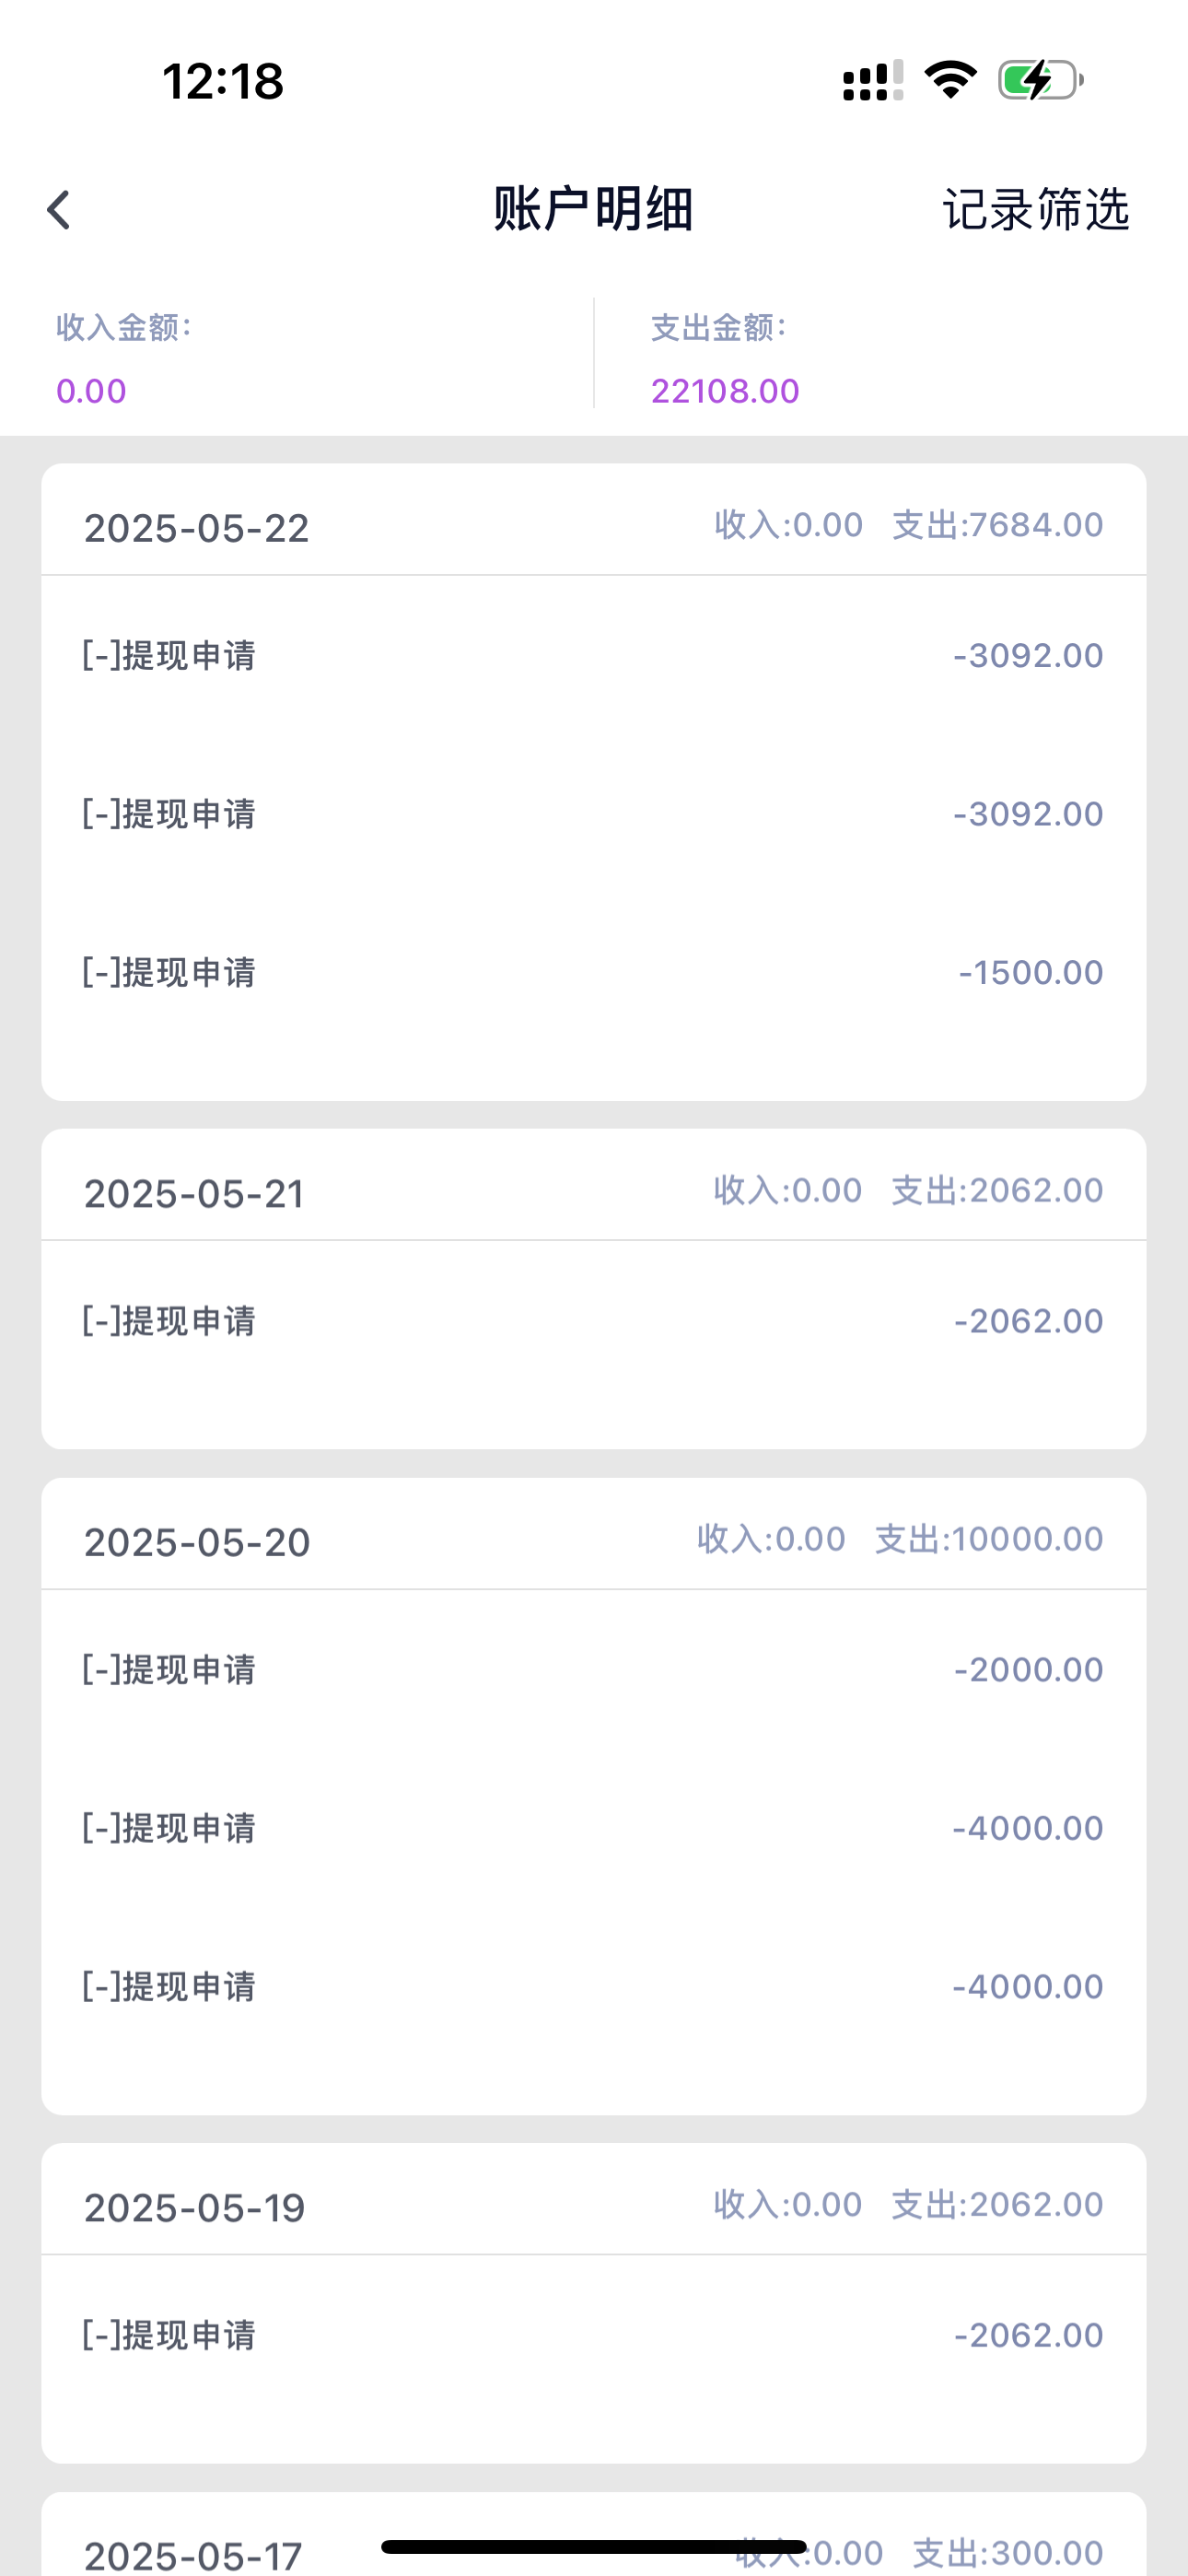Image resolution: width=1188 pixels, height=2576 pixels.
Task: Open the 2025-05-21 -2062.00 withdrawal entry
Action: tap(593, 1321)
